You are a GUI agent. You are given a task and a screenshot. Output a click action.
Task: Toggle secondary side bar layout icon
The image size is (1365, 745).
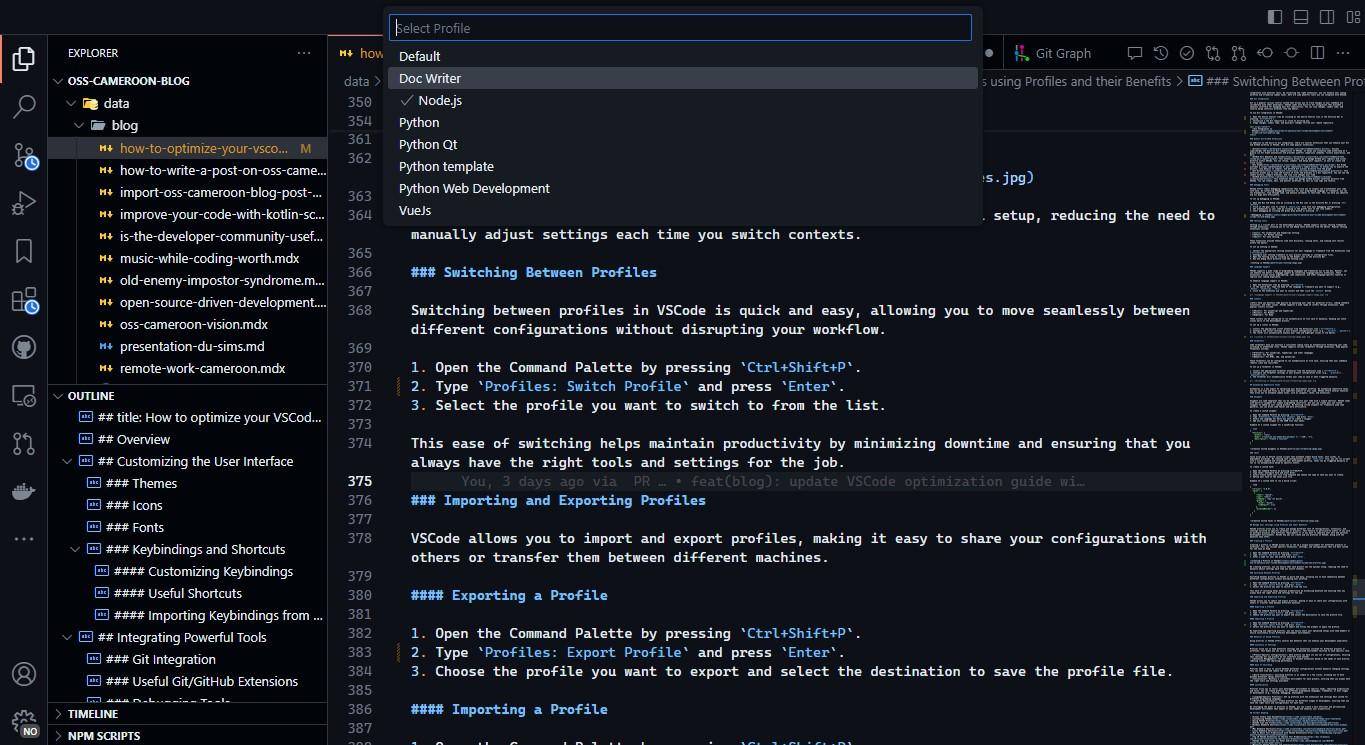pyautogui.click(x=1327, y=16)
